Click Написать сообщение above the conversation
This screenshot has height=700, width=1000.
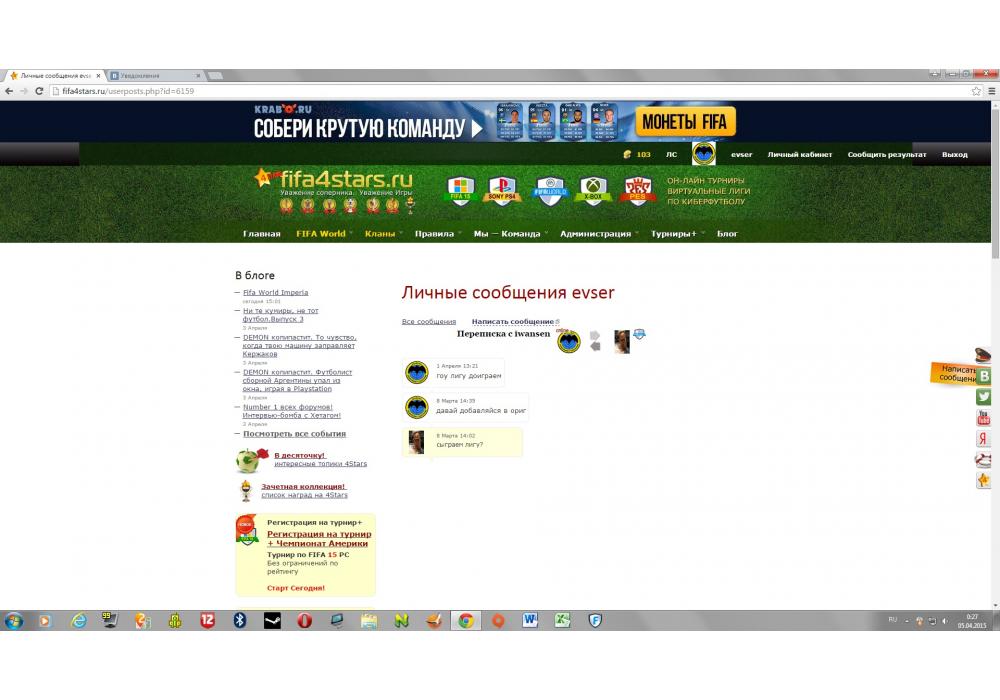(x=513, y=321)
